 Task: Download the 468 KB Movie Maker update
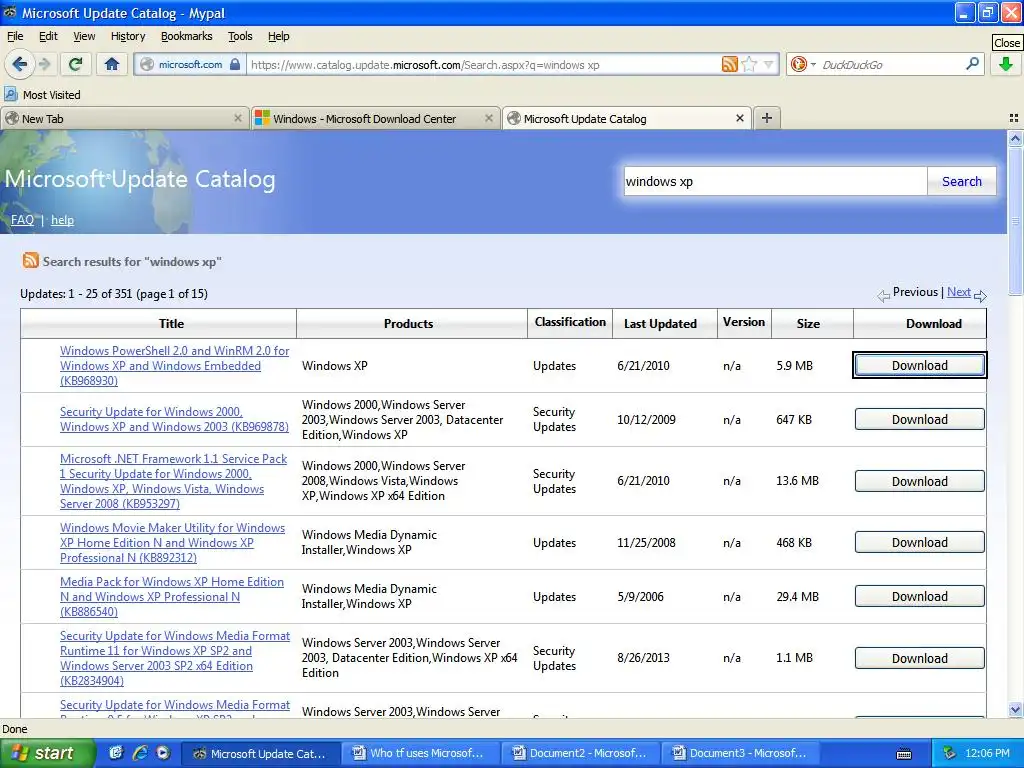[x=920, y=543]
